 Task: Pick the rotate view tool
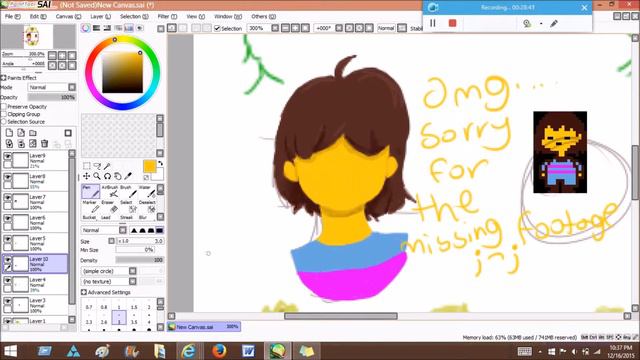point(107,176)
